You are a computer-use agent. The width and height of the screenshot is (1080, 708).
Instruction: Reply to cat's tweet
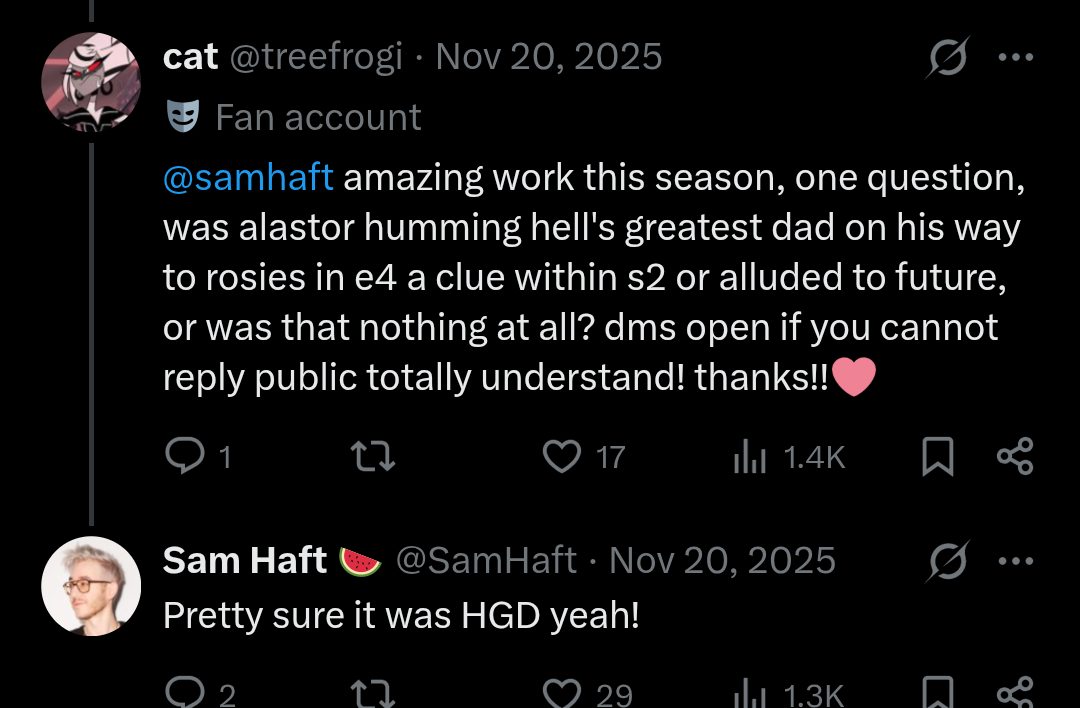[x=185, y=457]
